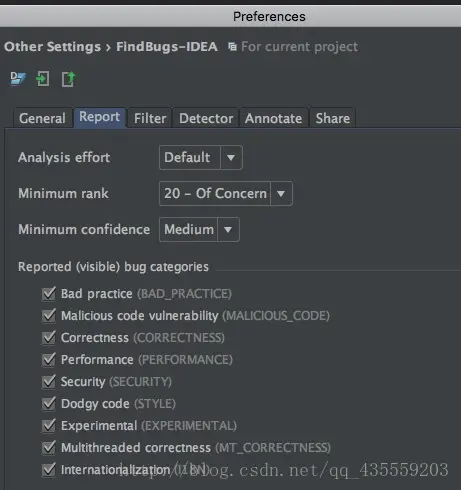
Task: Open the Minimum confidence dropdown
Action: [x=199, y=229]
